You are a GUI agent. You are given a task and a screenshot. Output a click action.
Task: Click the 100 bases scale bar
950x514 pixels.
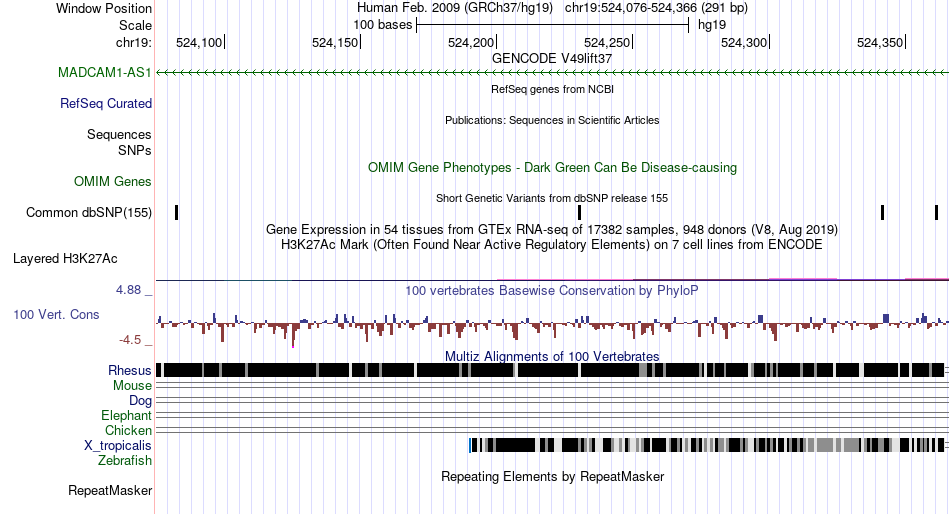(553, 25)
